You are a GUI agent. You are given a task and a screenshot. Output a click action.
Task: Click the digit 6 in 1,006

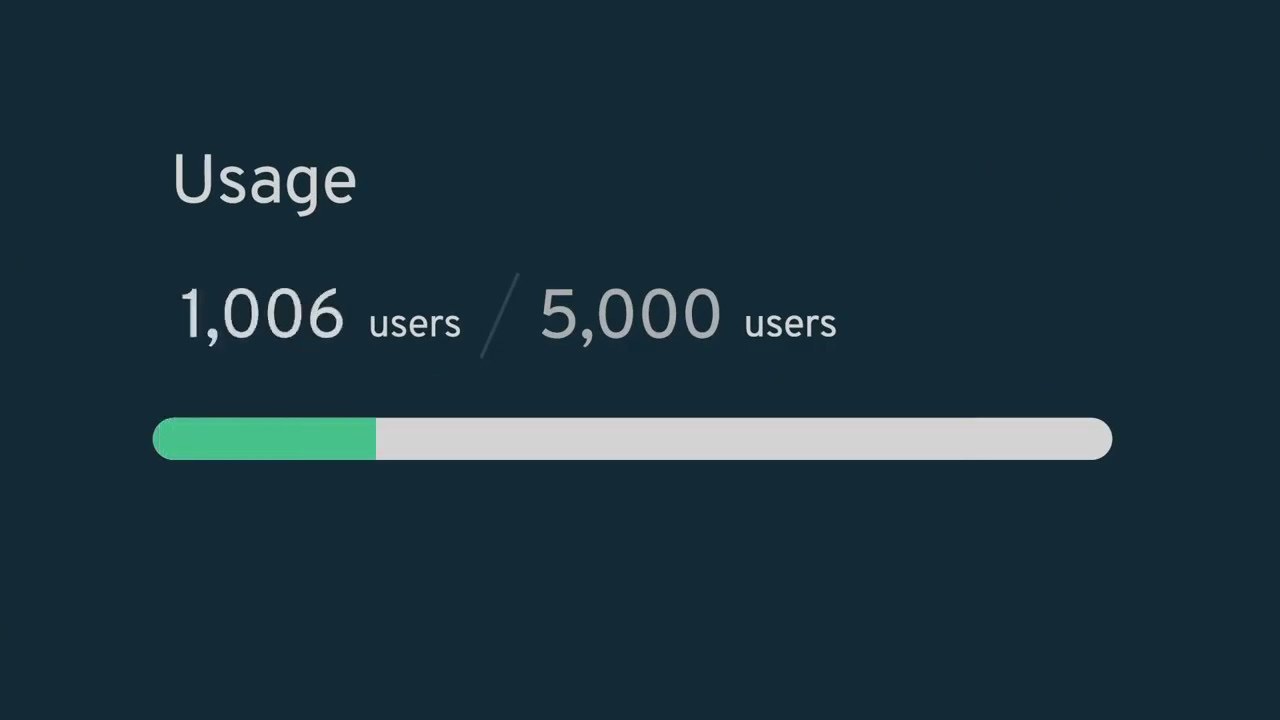(x=325, y=314)
